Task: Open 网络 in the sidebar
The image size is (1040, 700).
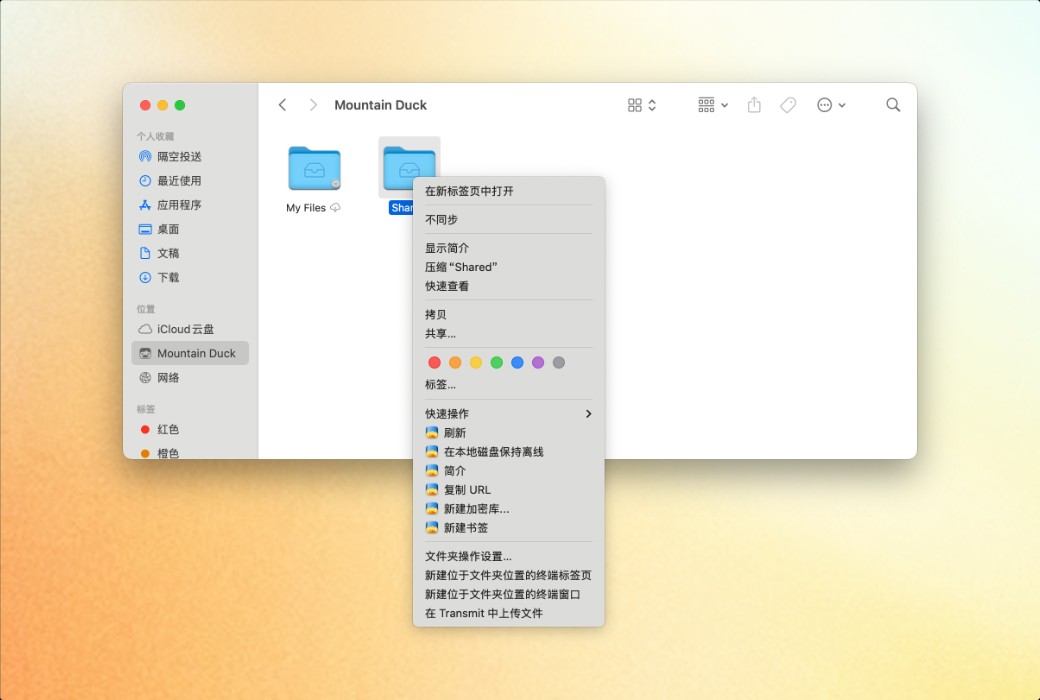Action: click(190, 378)
